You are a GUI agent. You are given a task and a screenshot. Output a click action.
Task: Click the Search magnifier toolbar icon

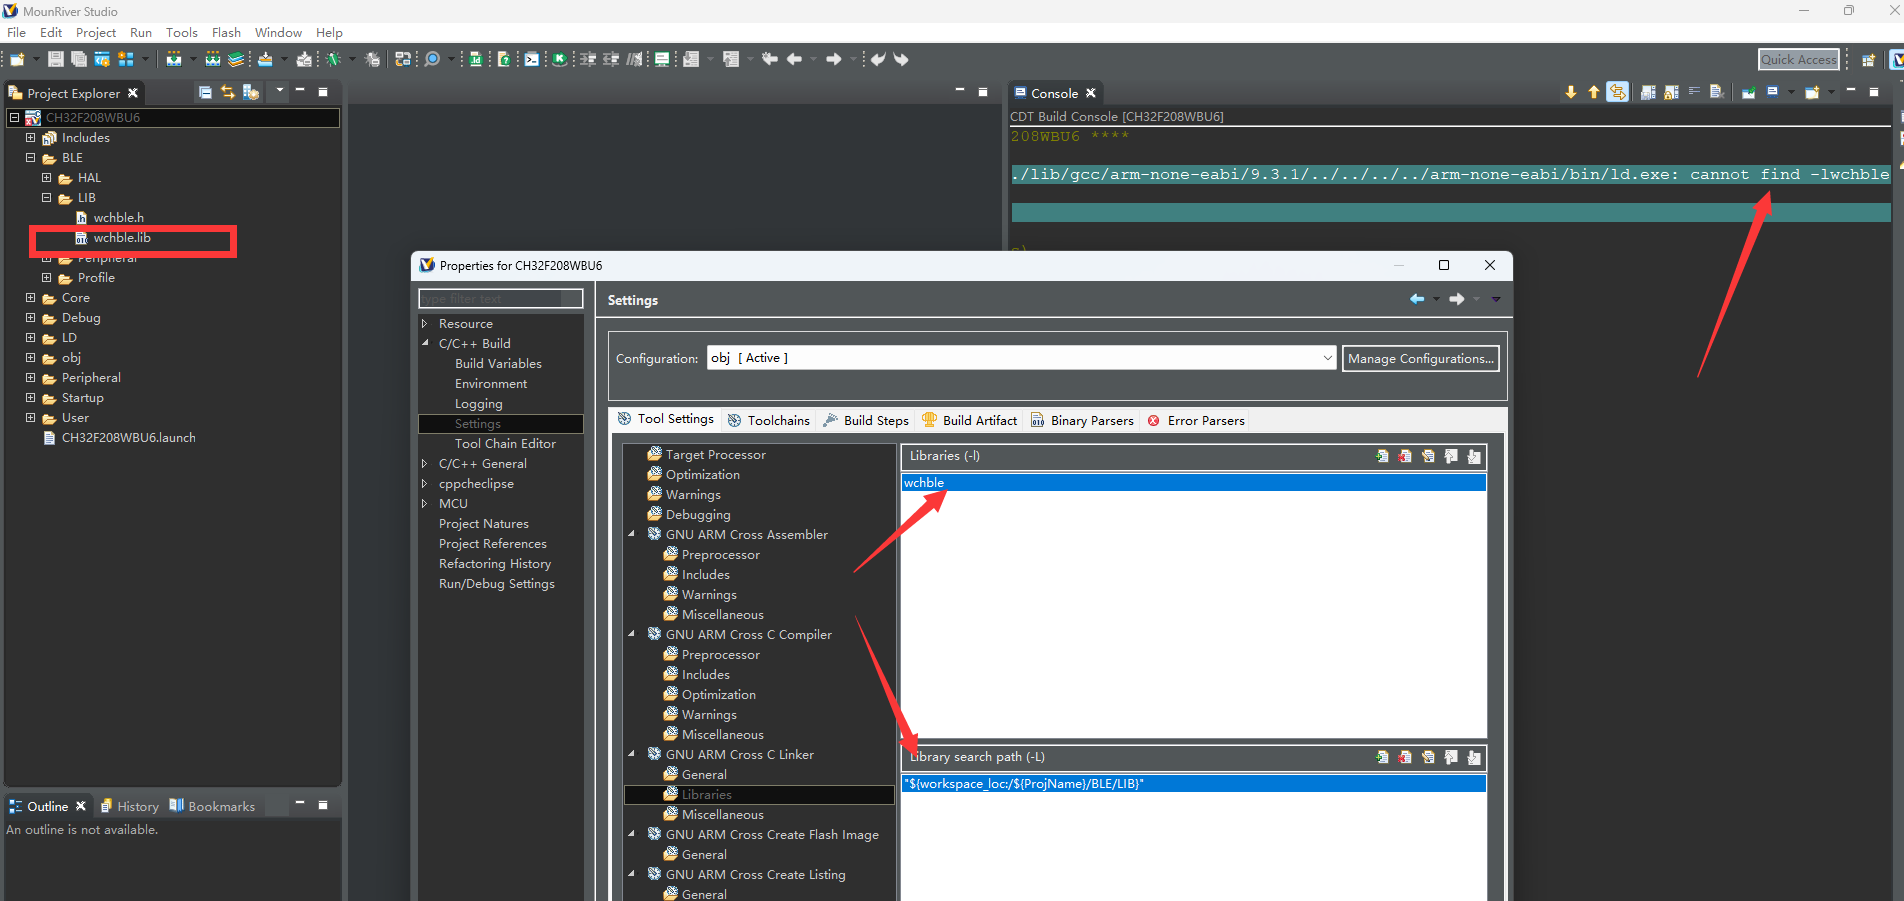click(432, 60)
